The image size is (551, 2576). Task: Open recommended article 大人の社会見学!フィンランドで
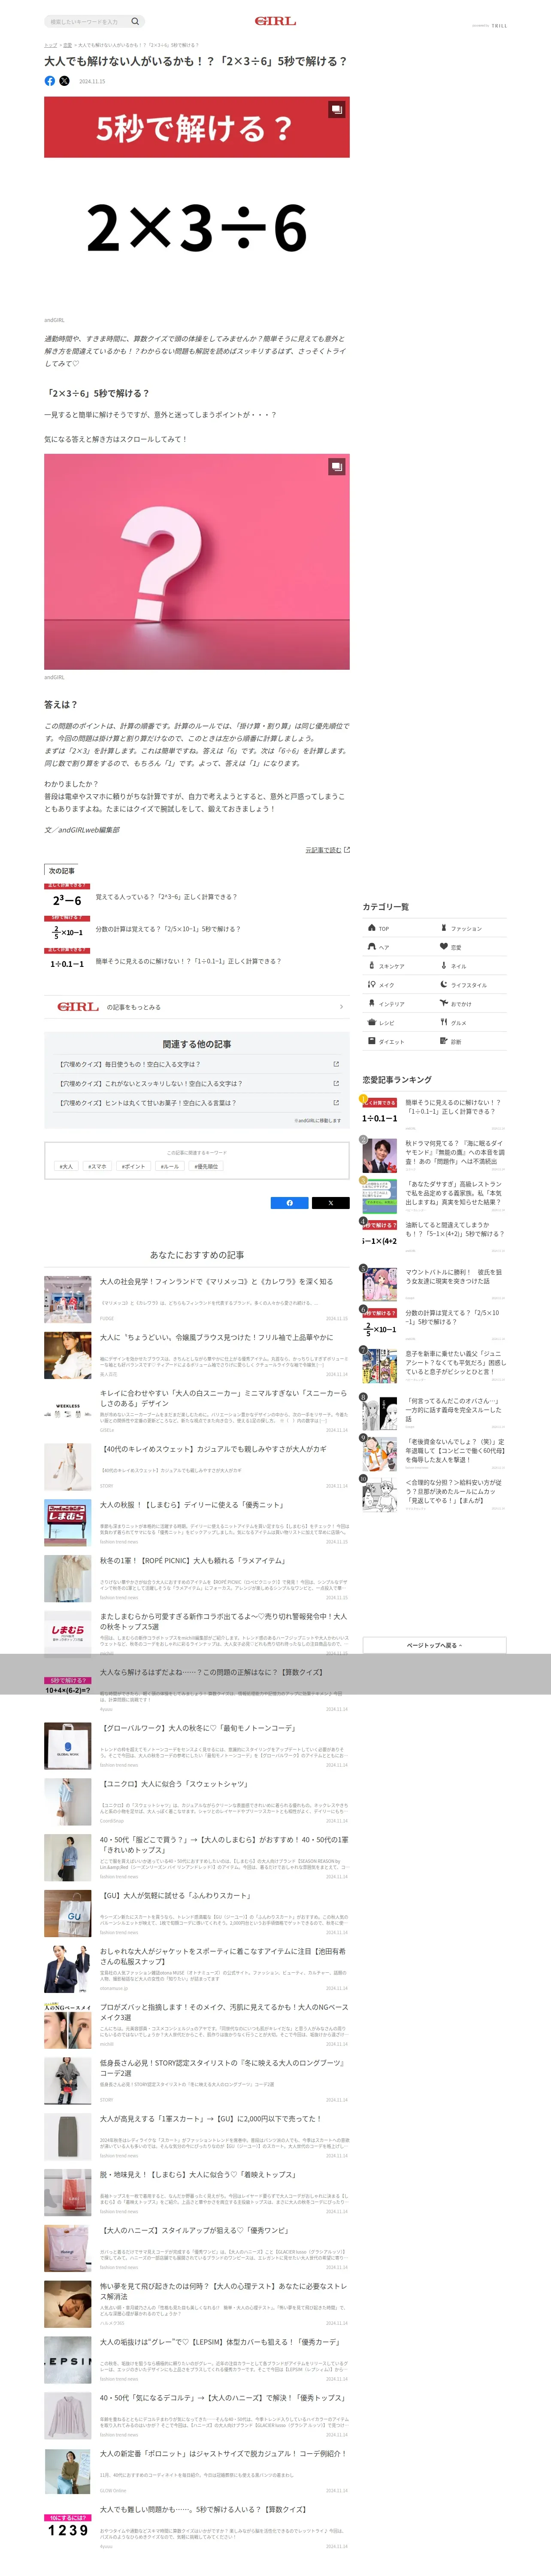[217, 1282]
